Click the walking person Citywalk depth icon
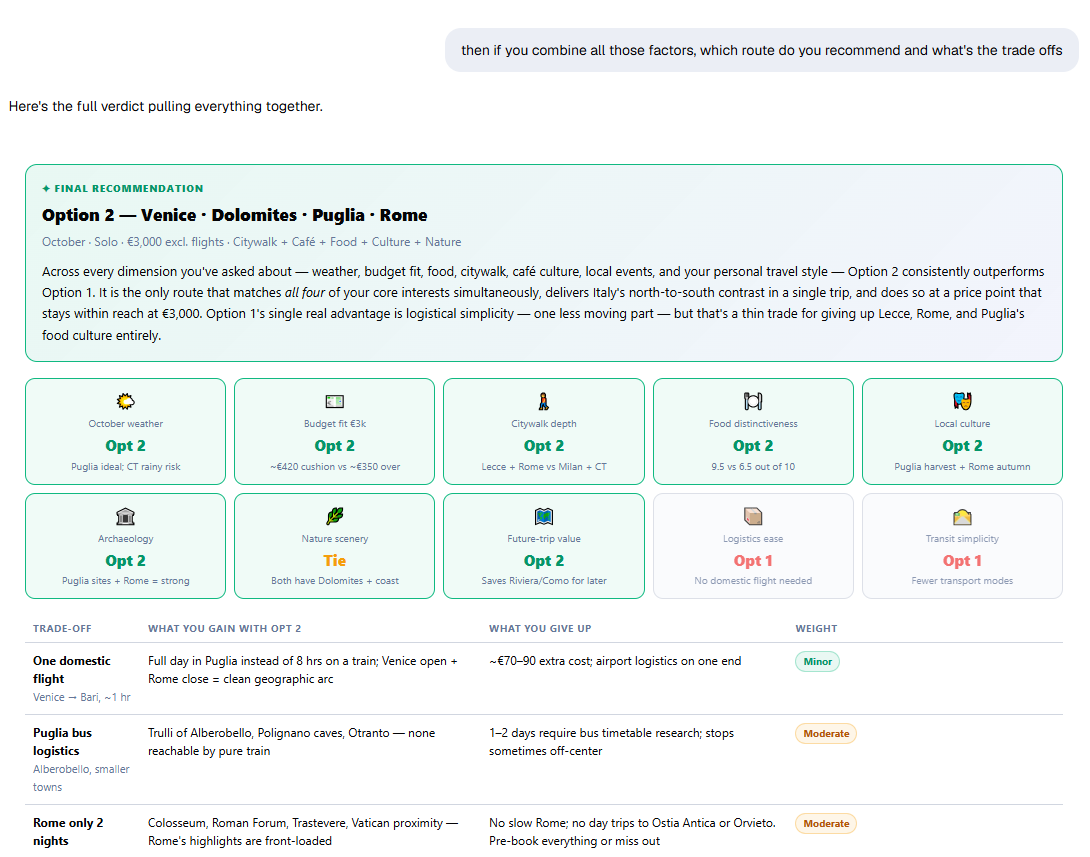 pos(544,401)
